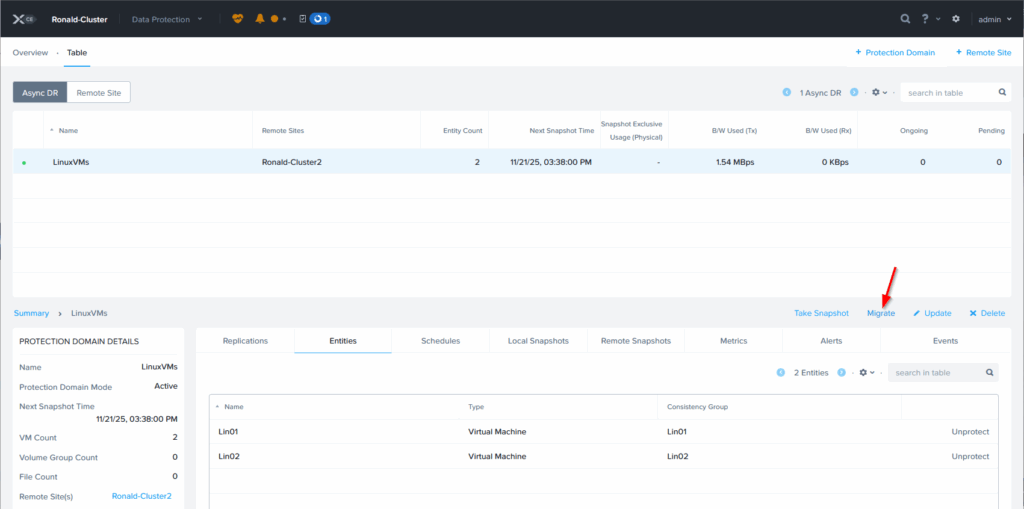Open the Schedules tab

point(441,341)
